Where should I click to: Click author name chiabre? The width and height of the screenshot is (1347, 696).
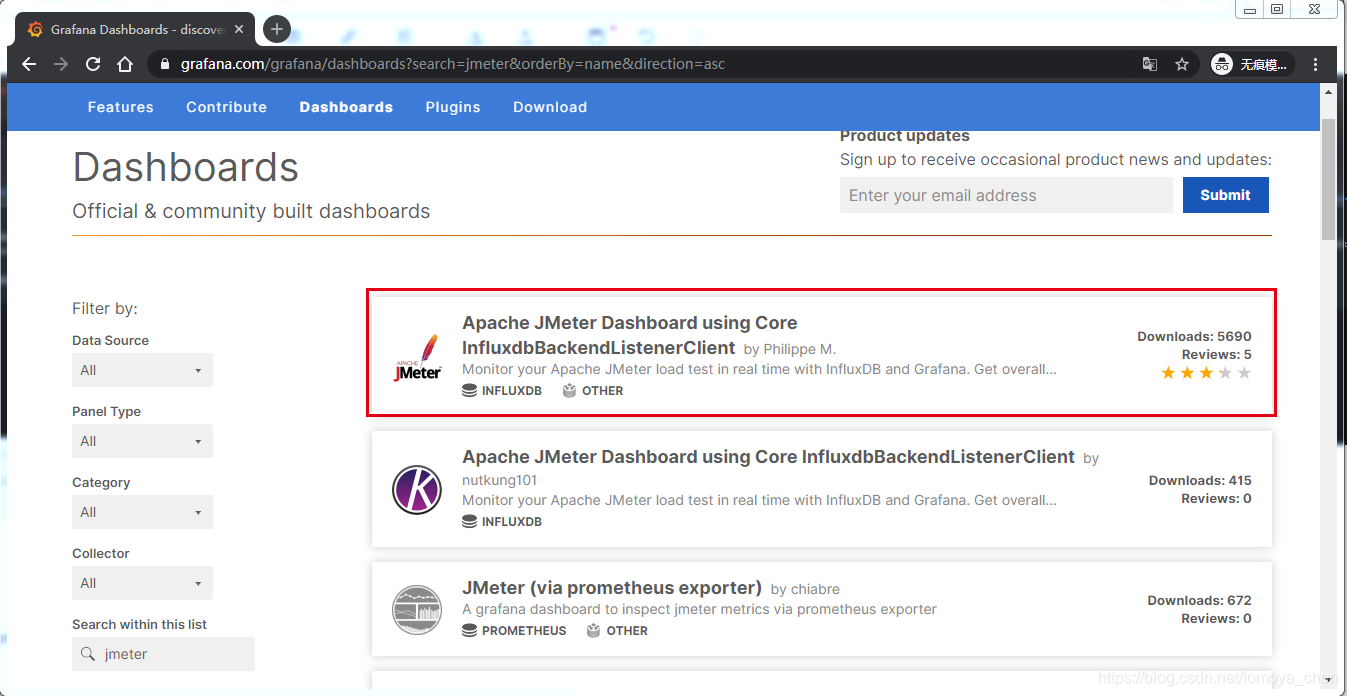point(813,589)
